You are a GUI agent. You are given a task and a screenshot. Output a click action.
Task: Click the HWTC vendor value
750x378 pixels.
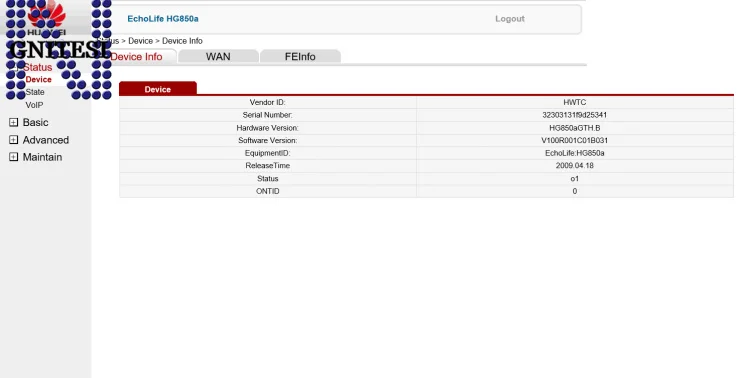click(574, 102)
